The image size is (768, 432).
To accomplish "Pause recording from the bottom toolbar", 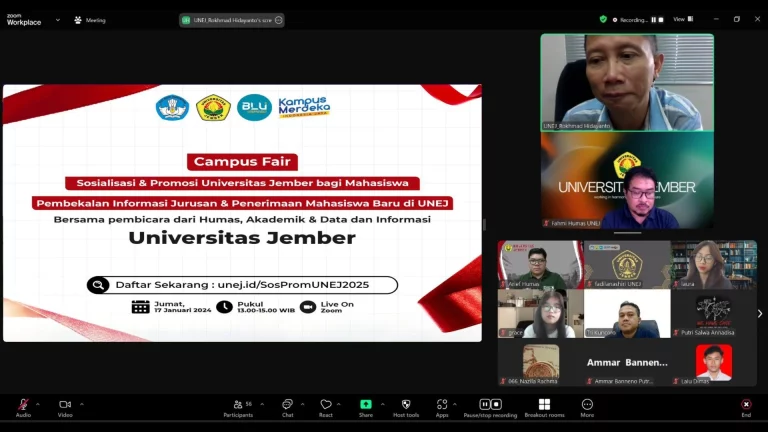I will 484,405.
